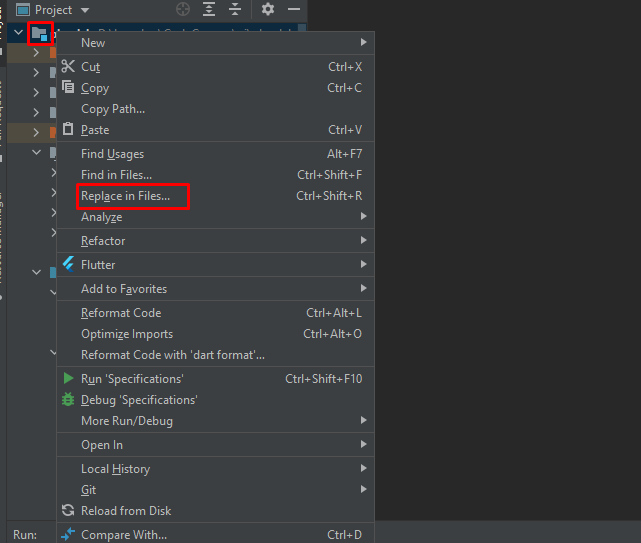Click the Collapse All toolbar icon

235,9
